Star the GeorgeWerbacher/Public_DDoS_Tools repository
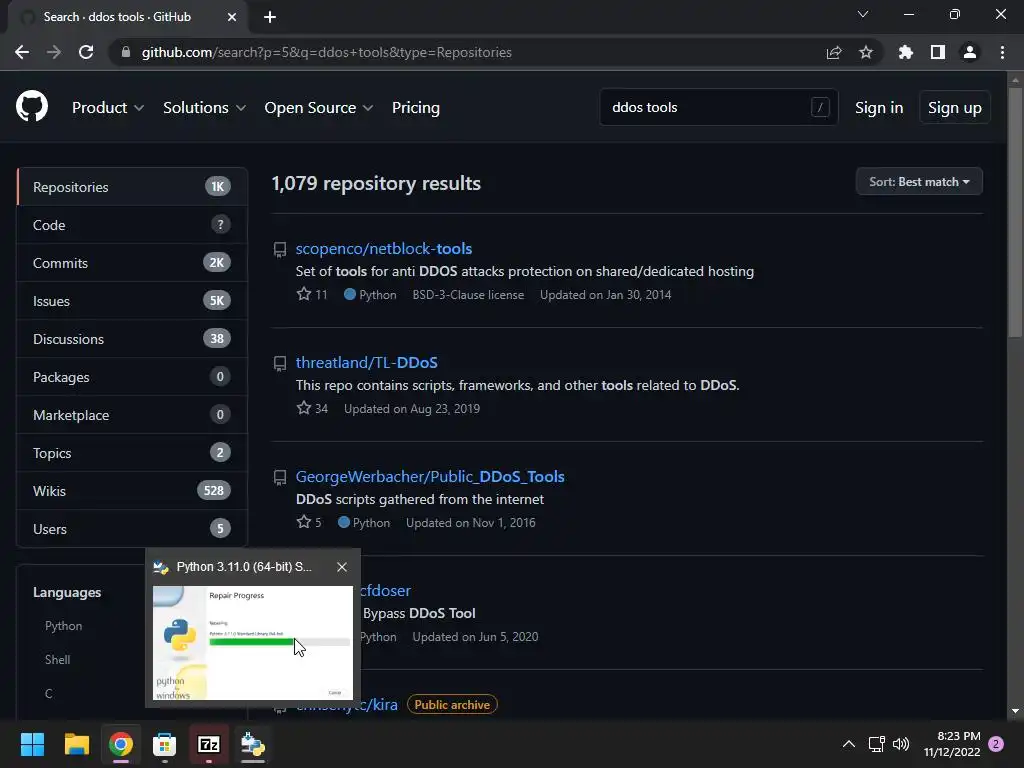 [x=304, y=522]
